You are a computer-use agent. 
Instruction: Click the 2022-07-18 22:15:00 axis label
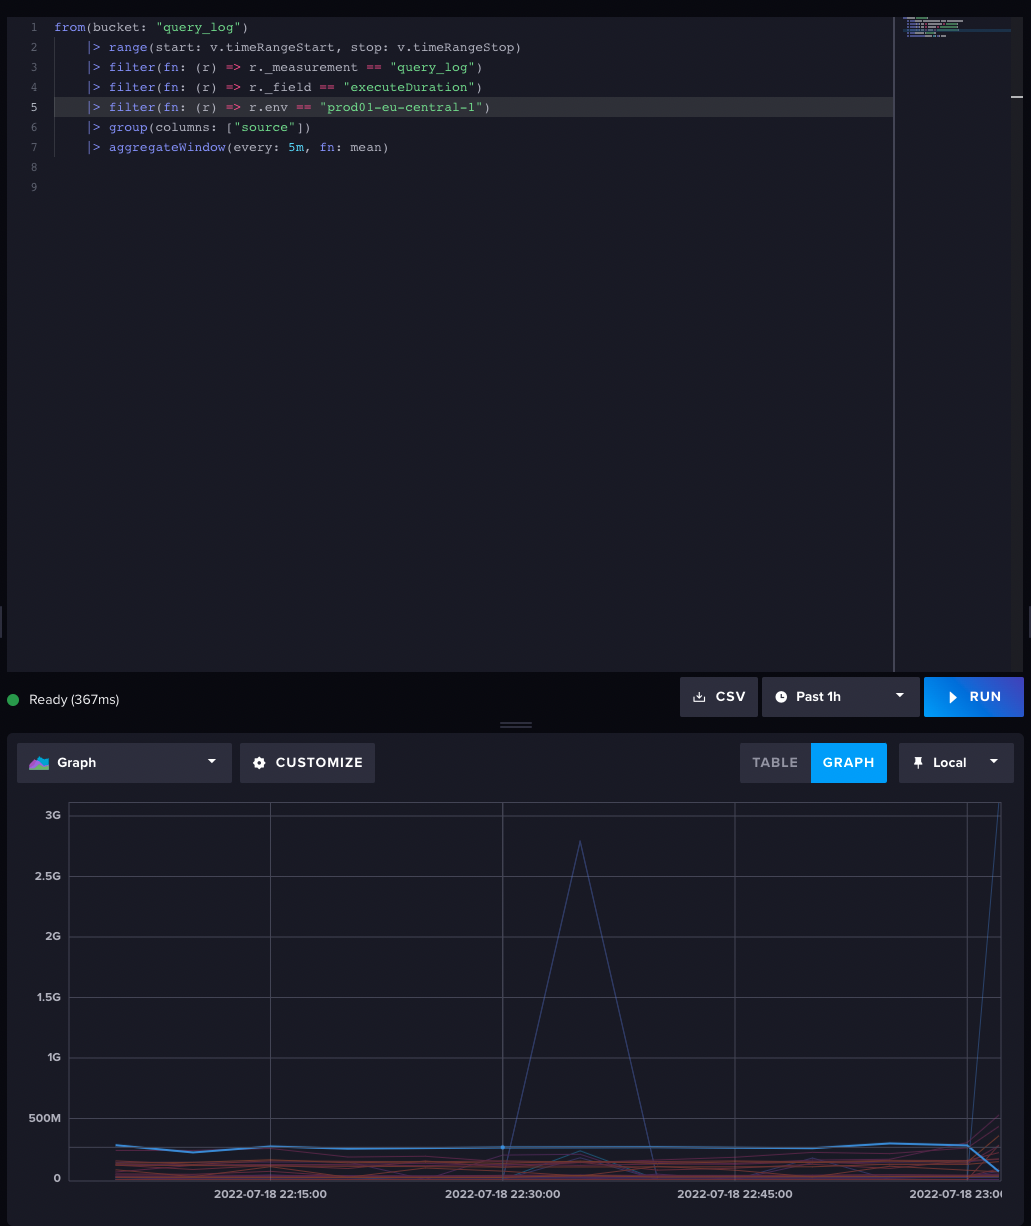[270, 1194]
